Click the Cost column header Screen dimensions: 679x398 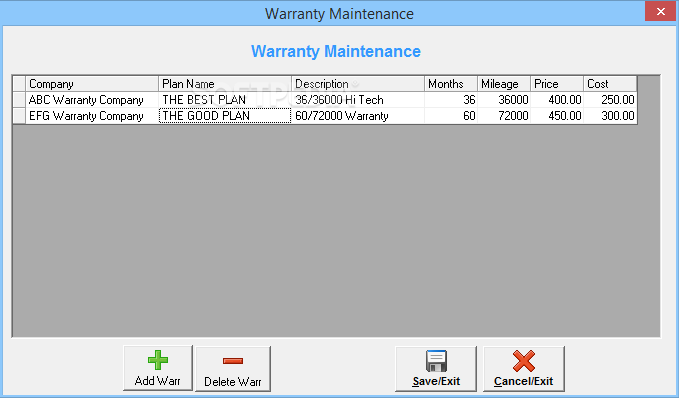(610, 84)
